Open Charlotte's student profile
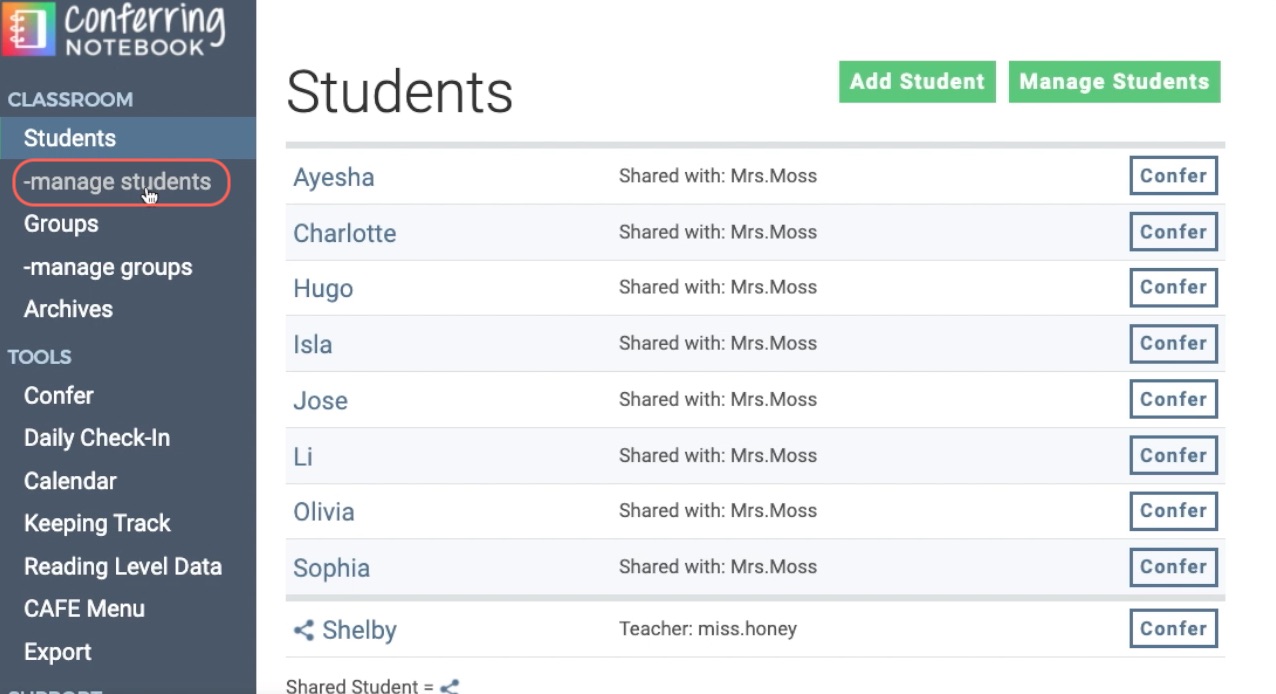Image resolution: width=1276 pixels, height=694 pixels. point(344,232)
